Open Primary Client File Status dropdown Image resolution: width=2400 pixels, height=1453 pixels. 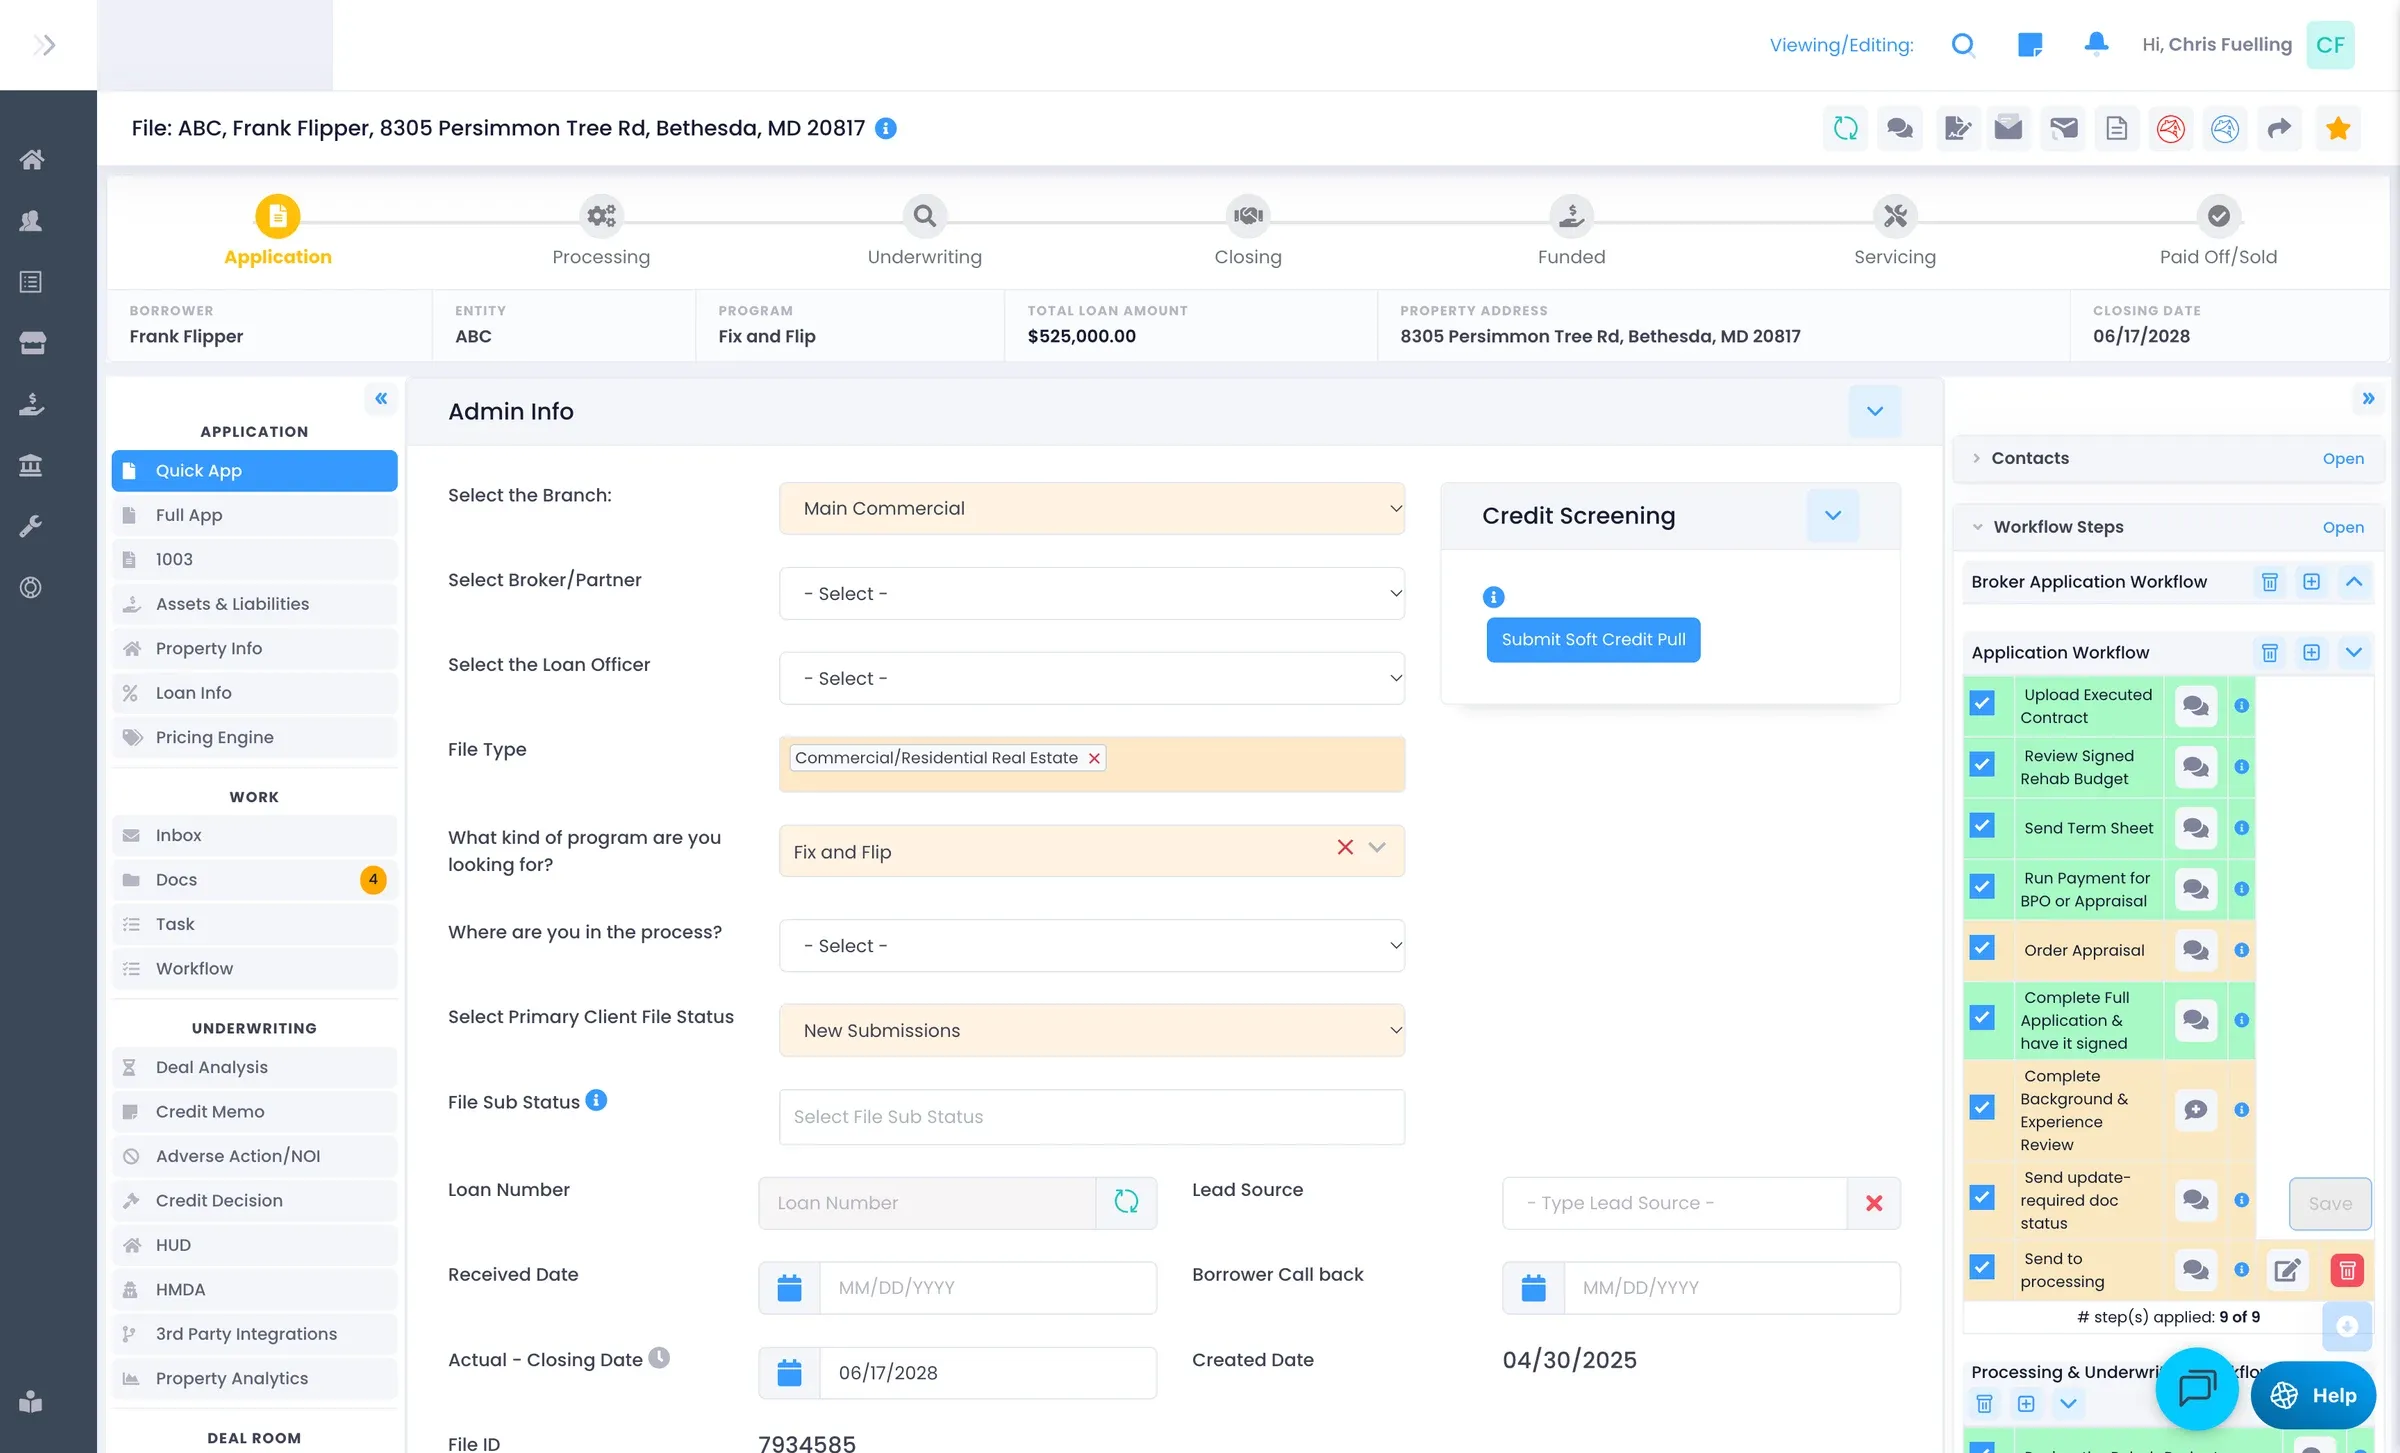click(x=1091, y=1030)
